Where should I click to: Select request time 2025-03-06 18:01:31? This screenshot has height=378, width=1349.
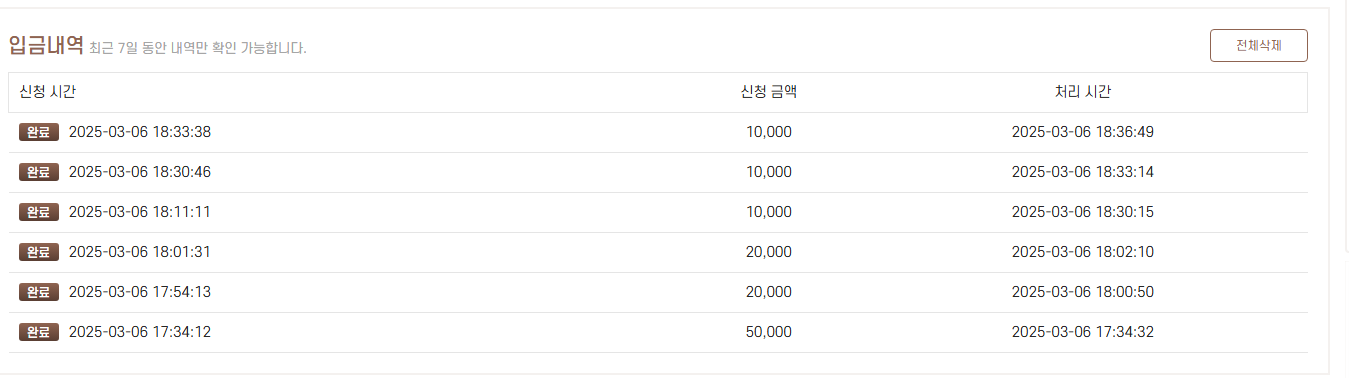[140, 252]
